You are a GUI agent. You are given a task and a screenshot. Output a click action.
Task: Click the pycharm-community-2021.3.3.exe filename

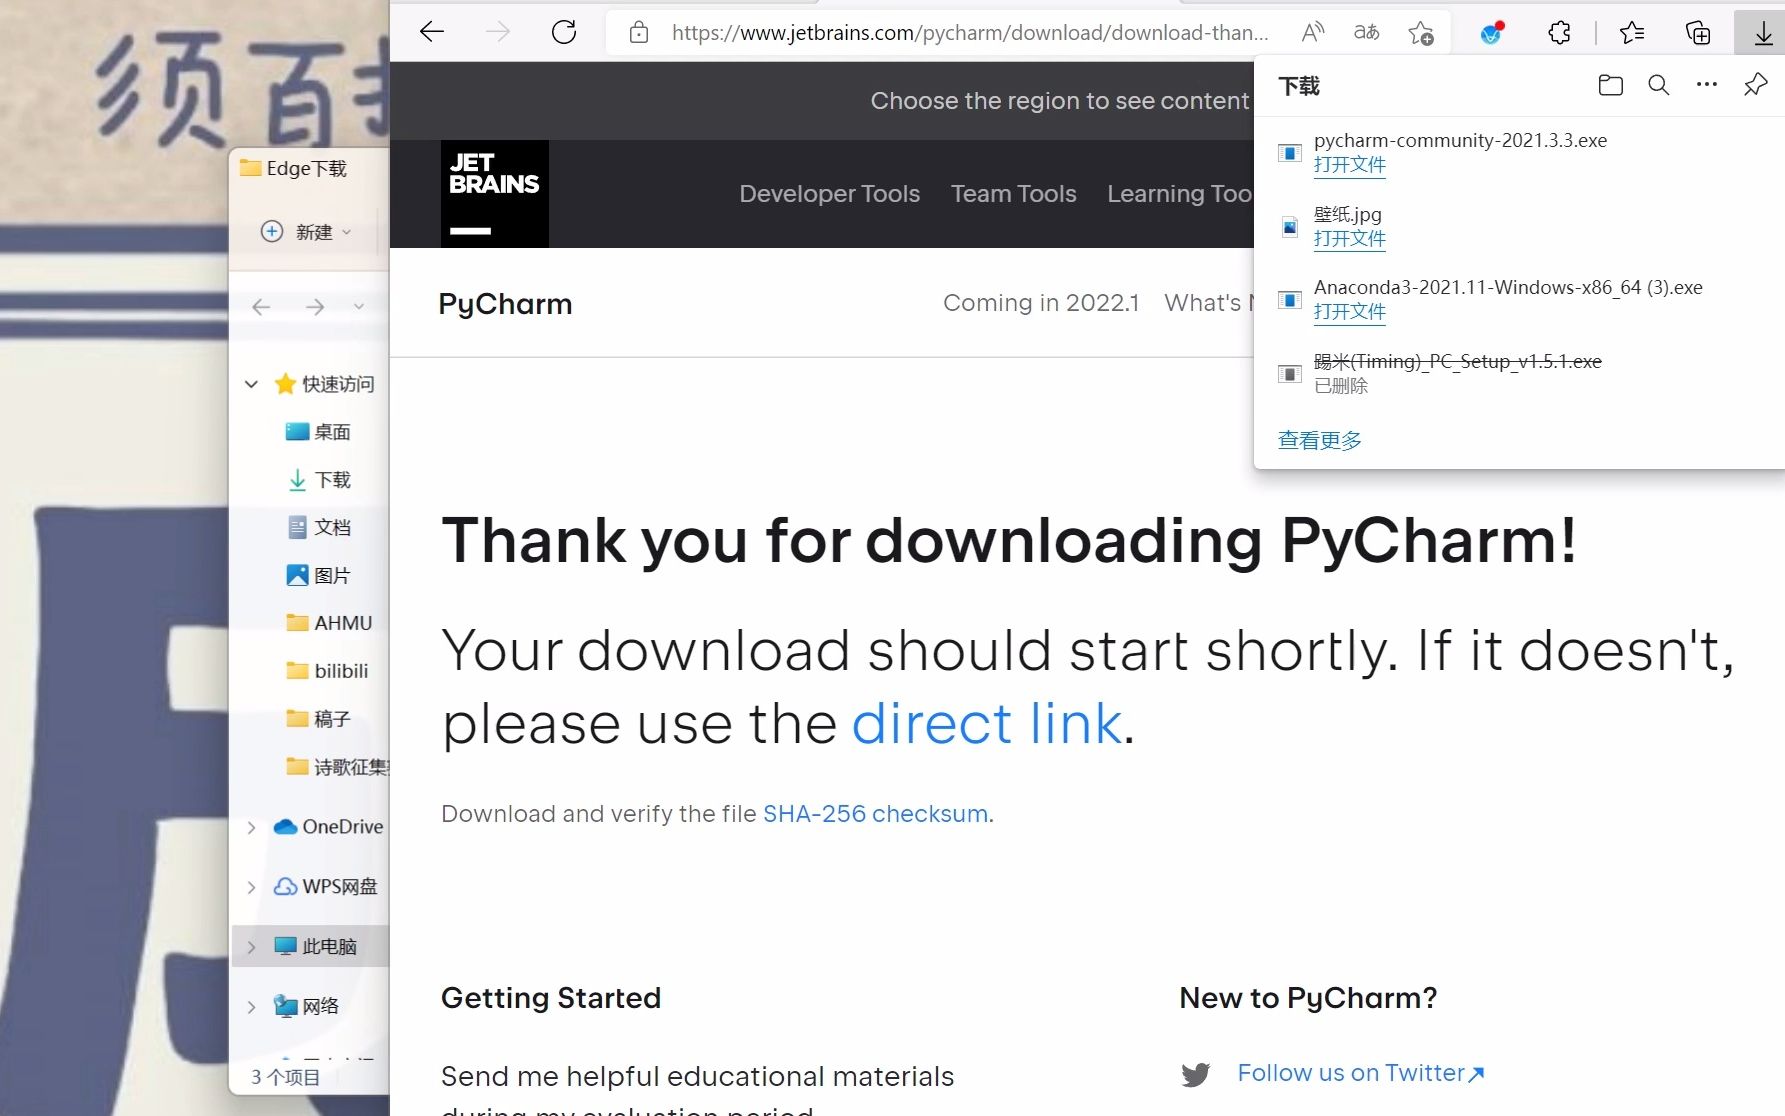(x=1460, y=141)
